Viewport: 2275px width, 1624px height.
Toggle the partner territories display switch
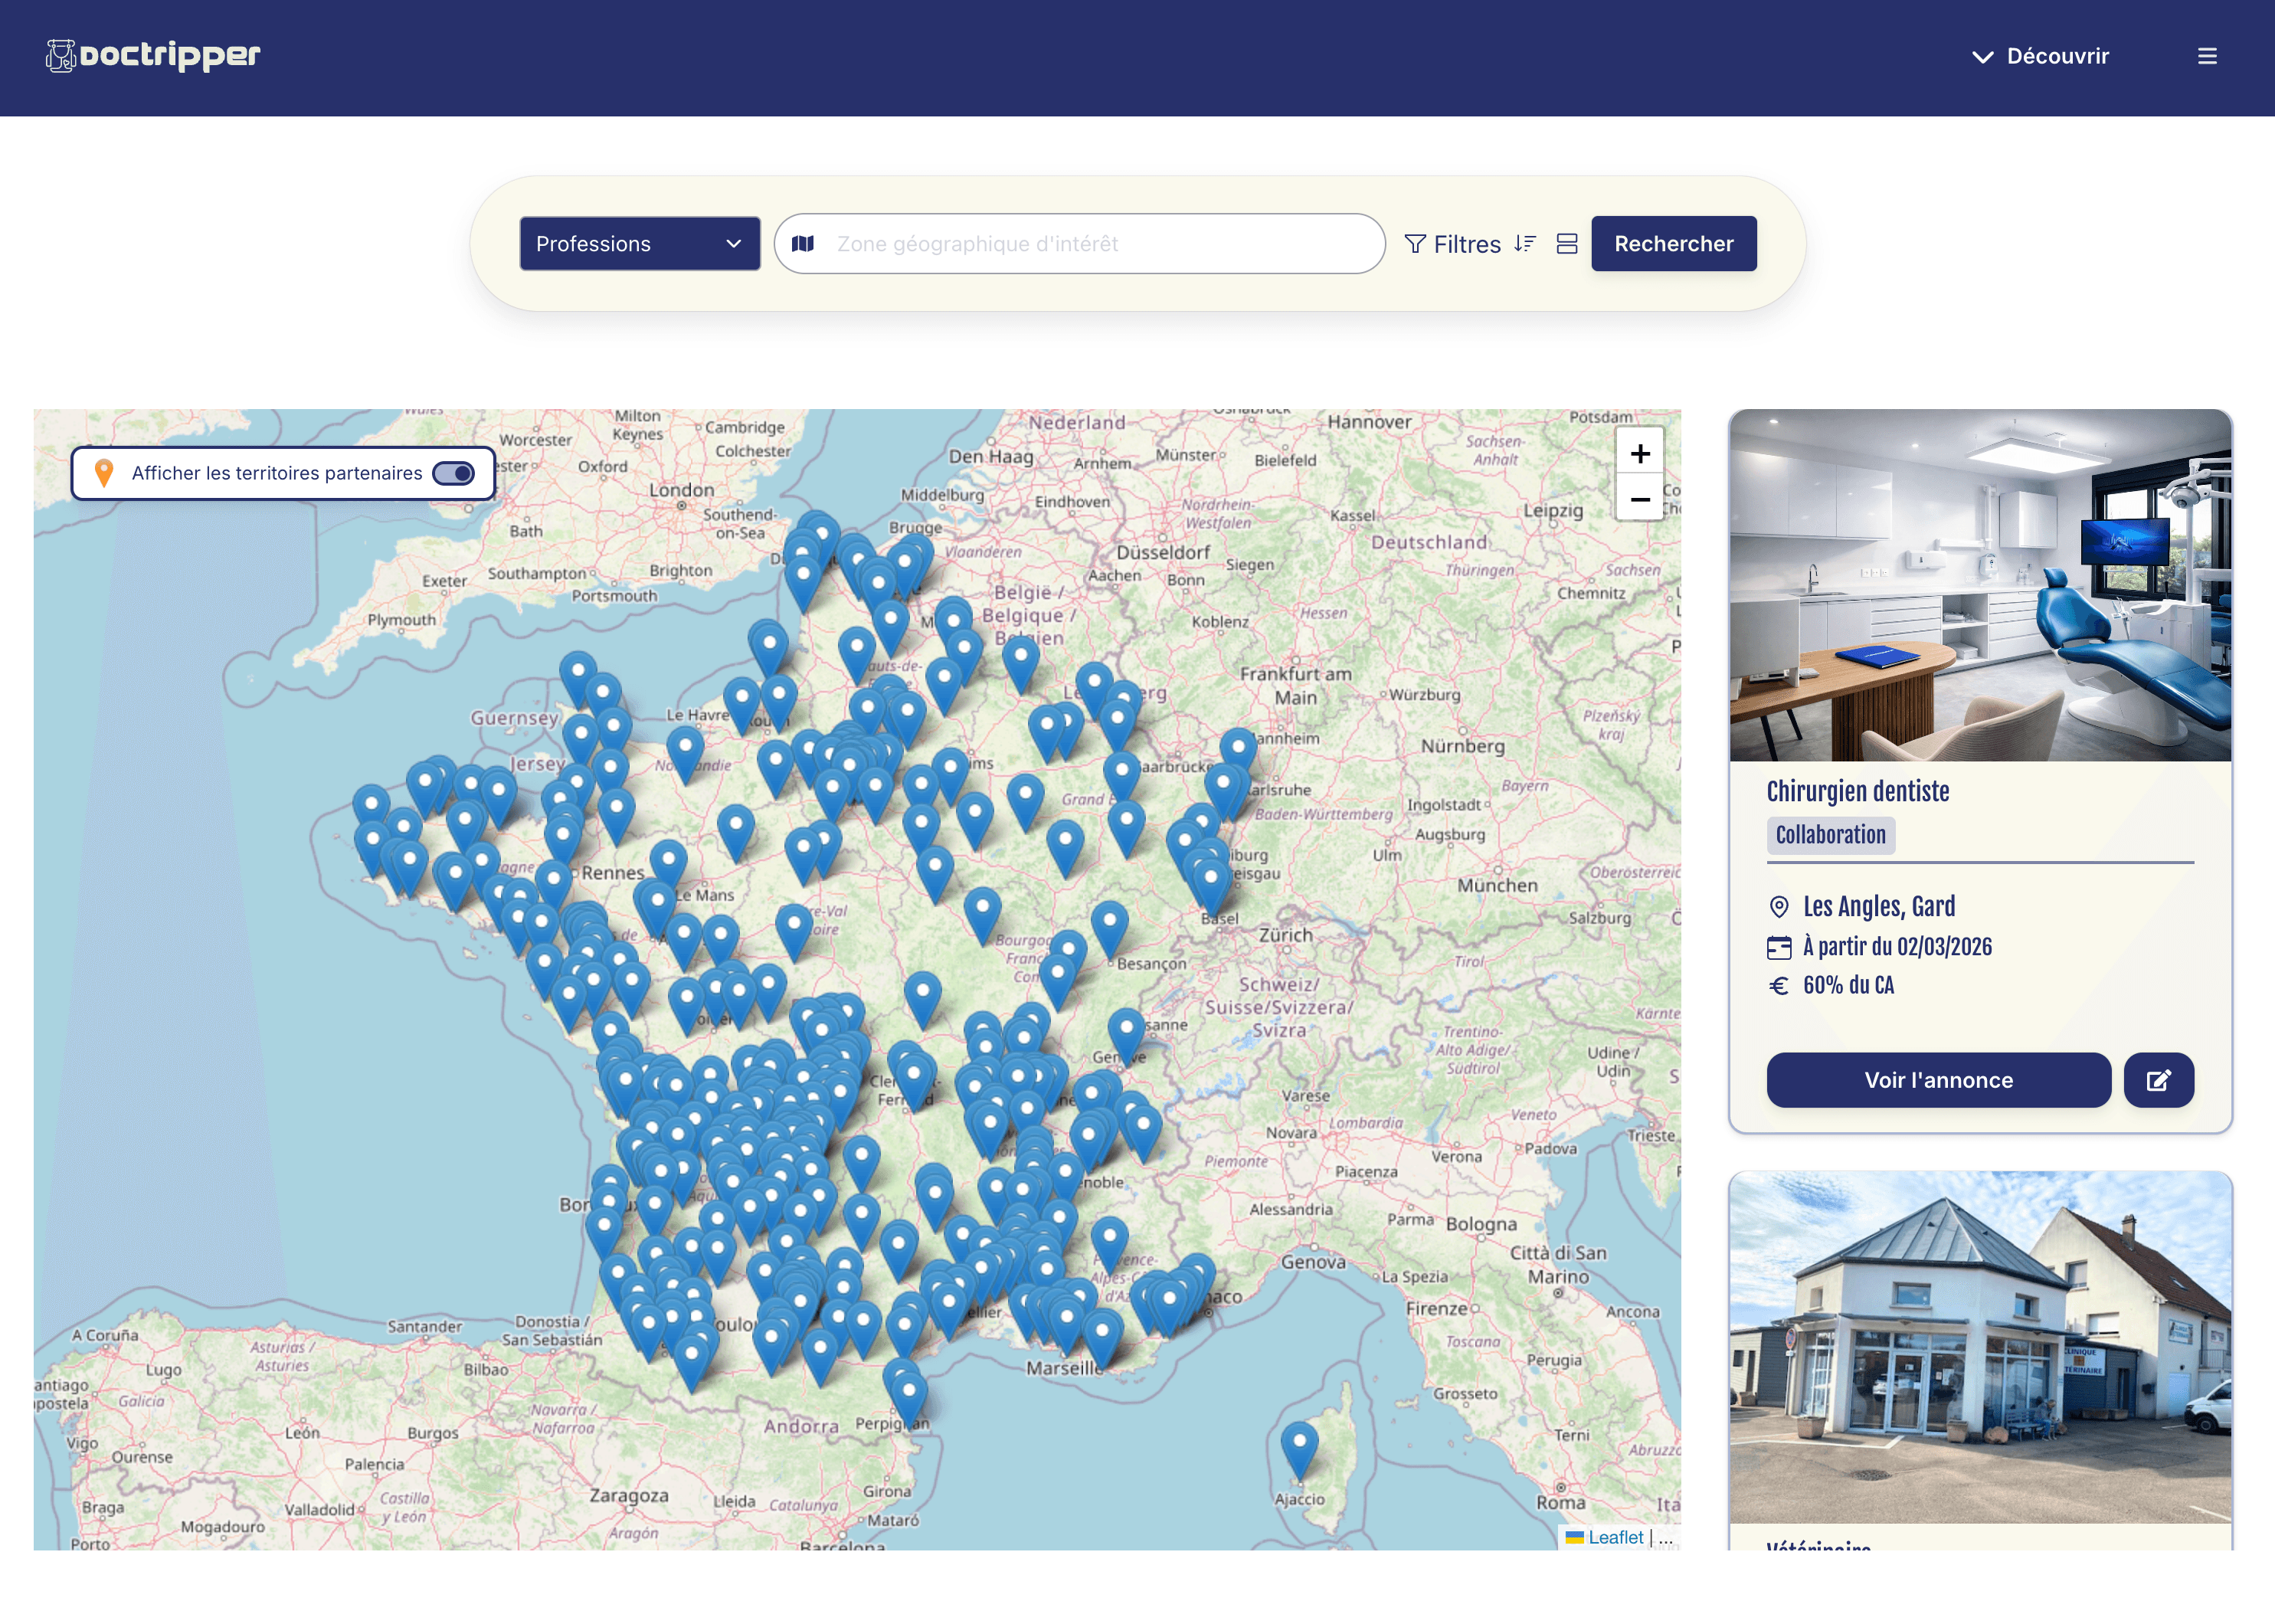click(454, 473)
